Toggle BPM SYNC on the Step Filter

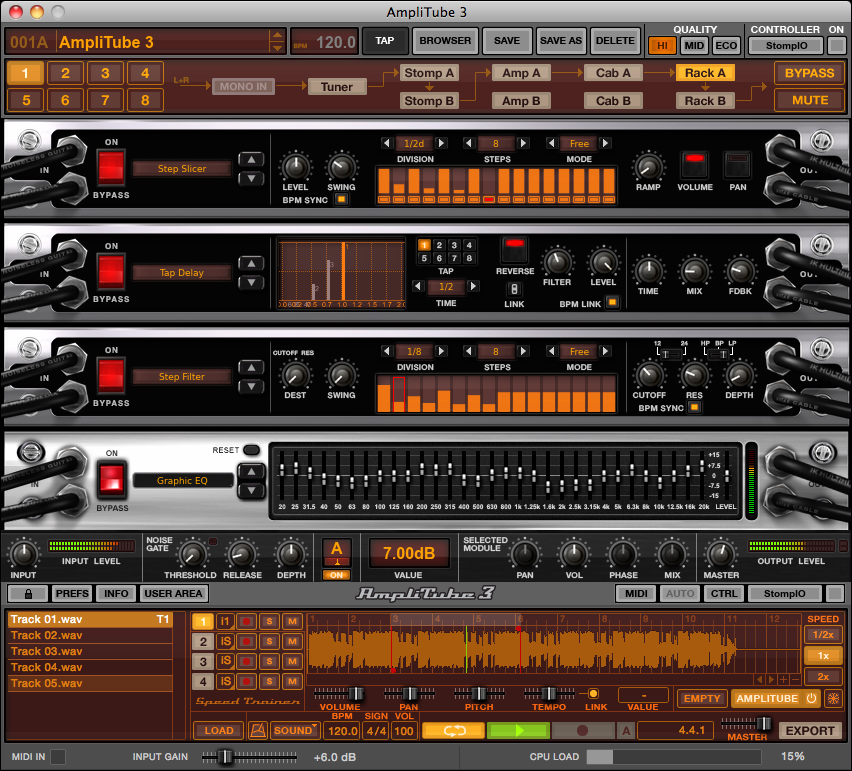pyautogui.click(x=694, y=407)
